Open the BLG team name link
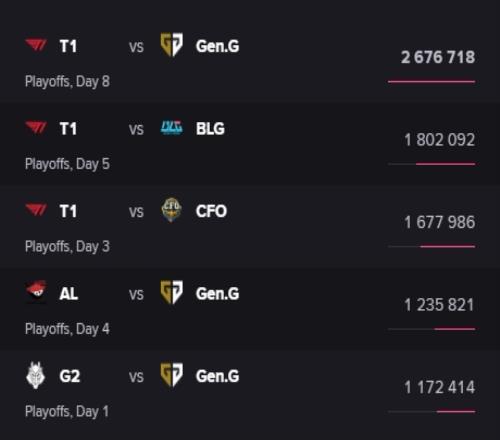The width and height of the screenshot is (500, 440). pyautogui.click(x=210, y=129)
